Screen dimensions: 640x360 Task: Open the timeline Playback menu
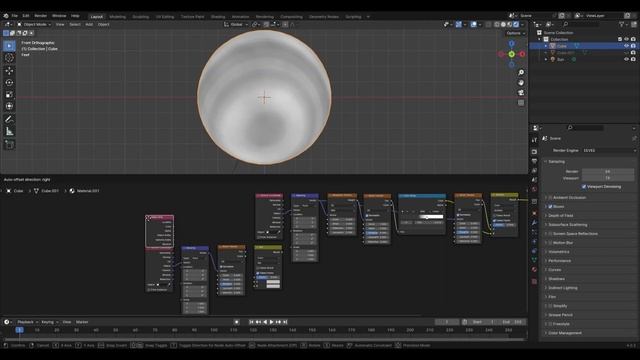coord(27,322)
